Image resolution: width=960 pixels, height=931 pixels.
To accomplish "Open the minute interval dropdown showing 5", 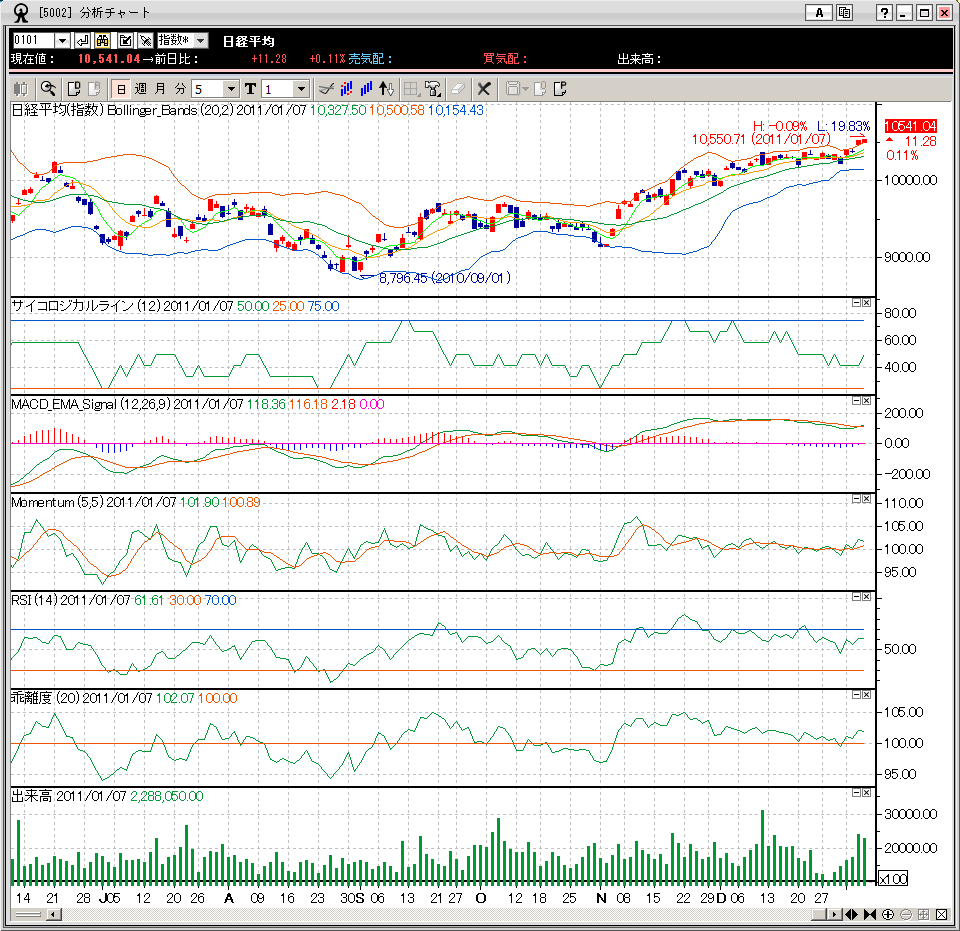I will (x=231, y=89).
